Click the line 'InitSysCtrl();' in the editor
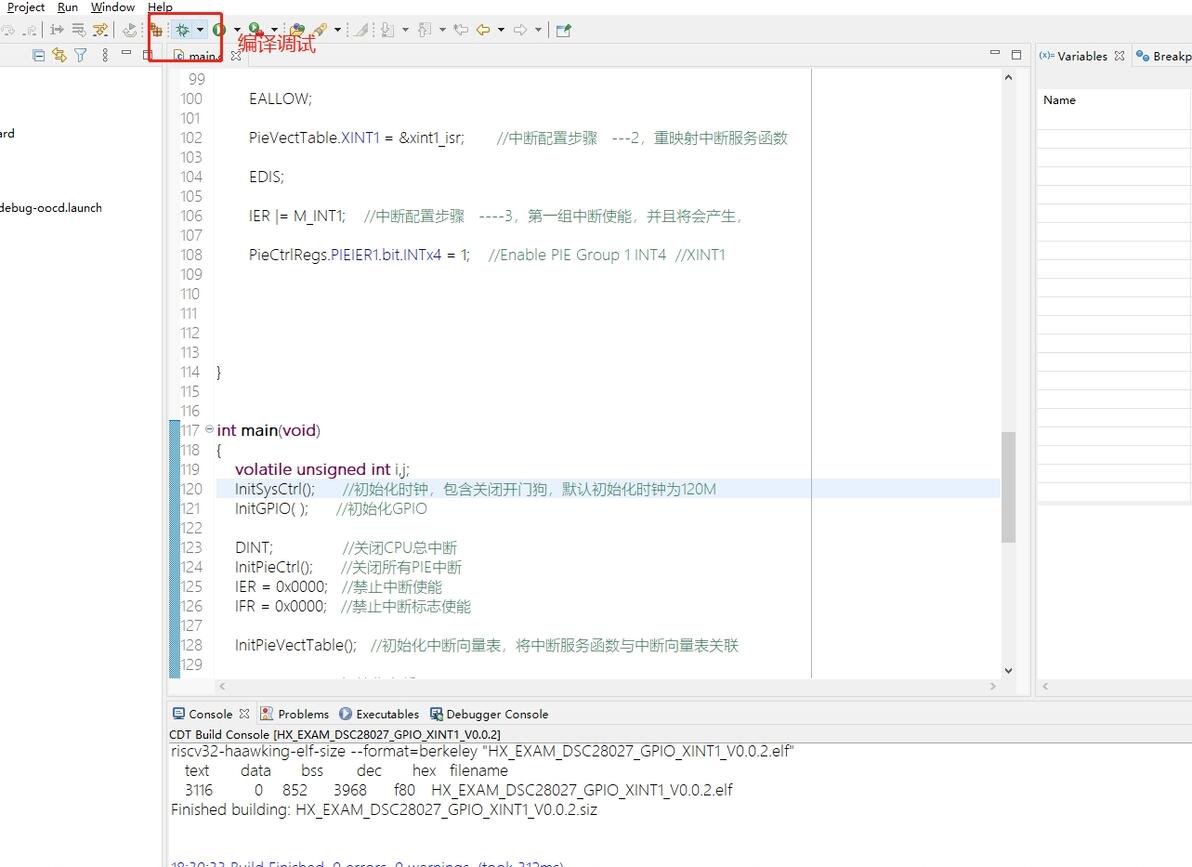This screenshot has width=1192, height=867. coord(274,488)
